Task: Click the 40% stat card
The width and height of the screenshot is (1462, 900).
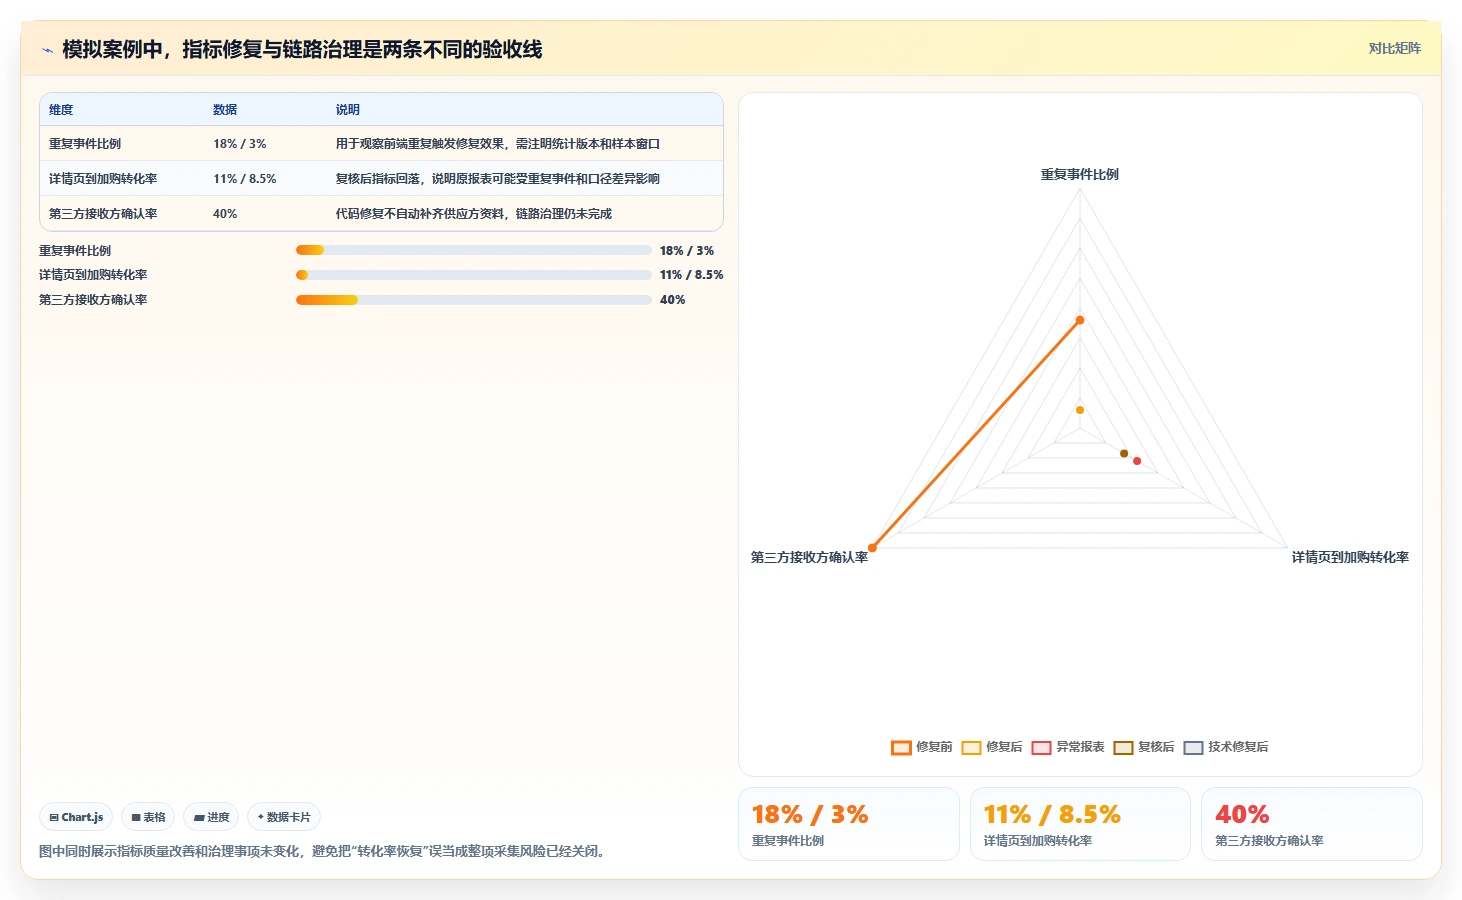Action: coord(1311,824)
